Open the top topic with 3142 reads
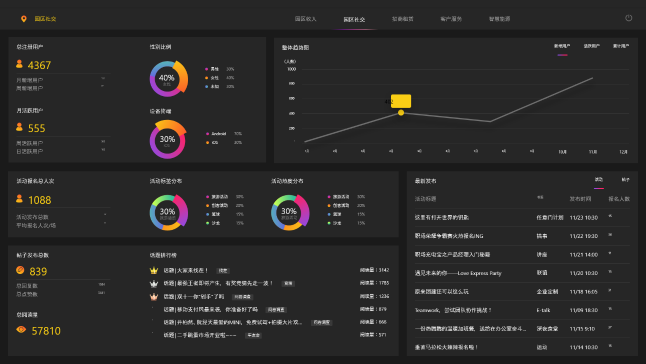Viewport: 646px width, 364px height. 269,271
